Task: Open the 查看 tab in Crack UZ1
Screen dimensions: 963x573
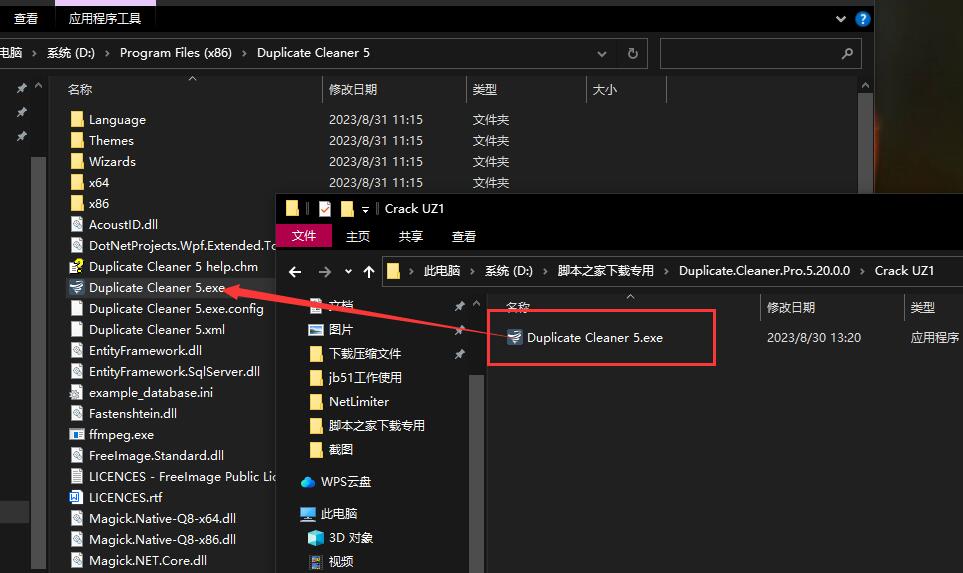Action: (x=464, y=236)
